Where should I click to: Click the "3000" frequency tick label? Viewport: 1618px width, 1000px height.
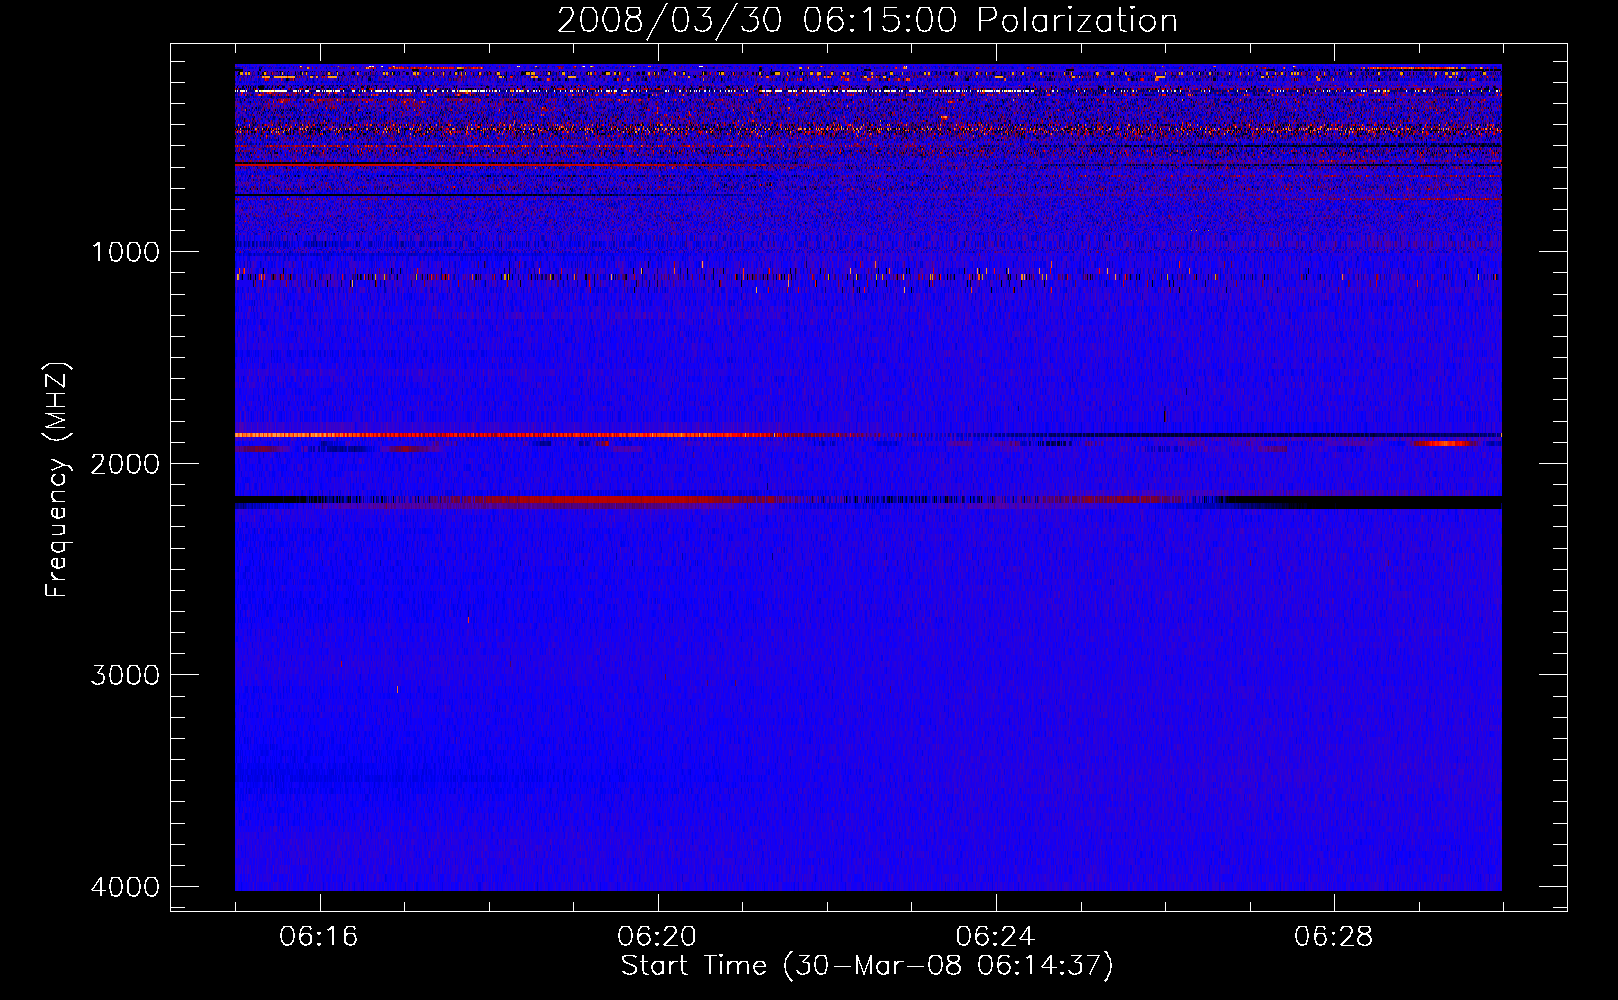pyautogui.click(x=125, y=675)
